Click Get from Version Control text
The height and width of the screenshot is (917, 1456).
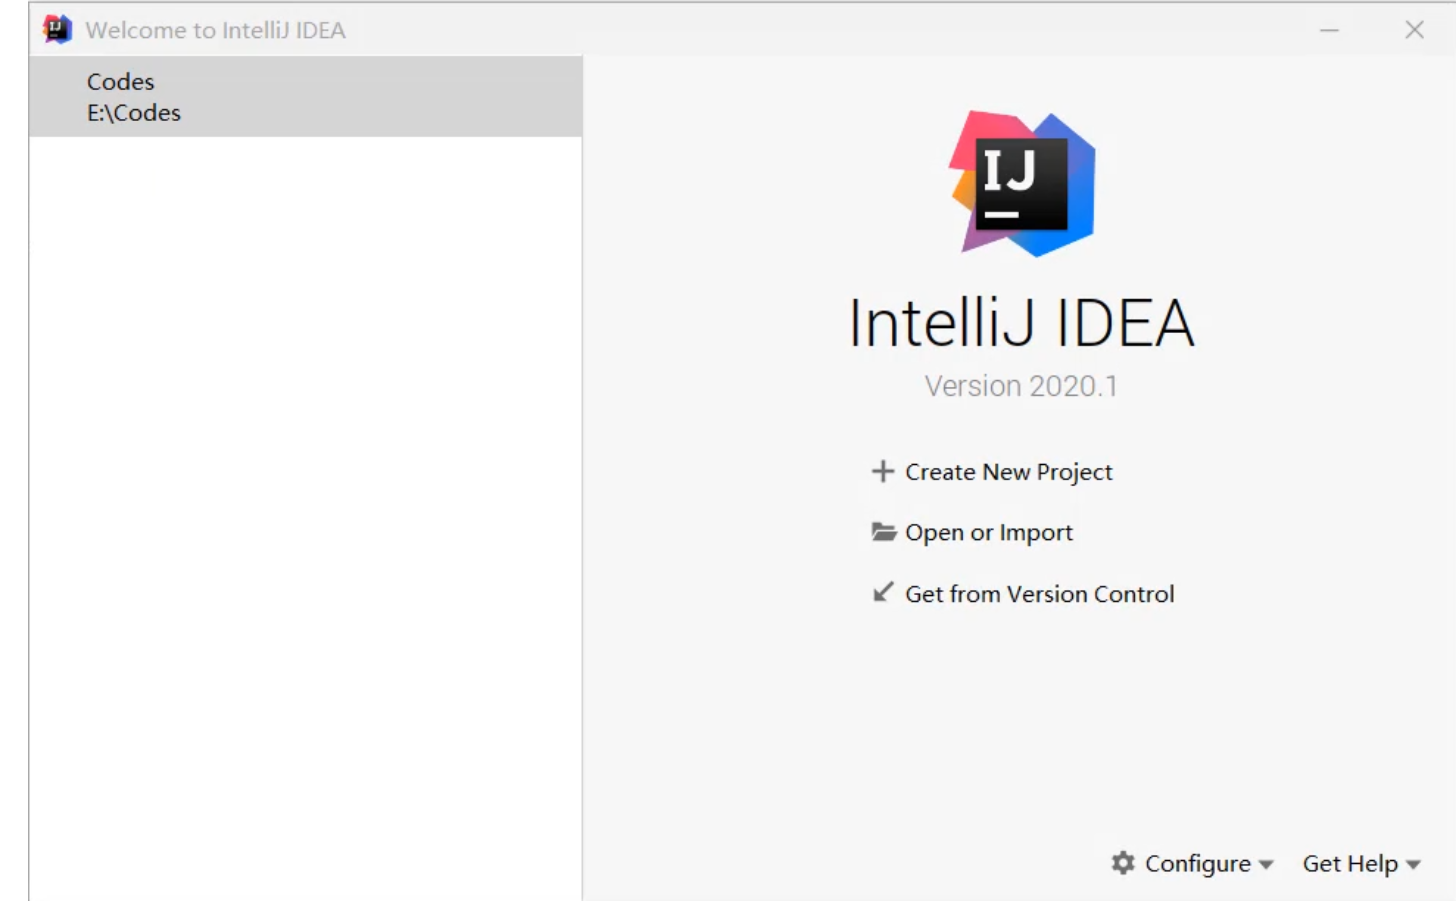click(x=1039, y=594)
